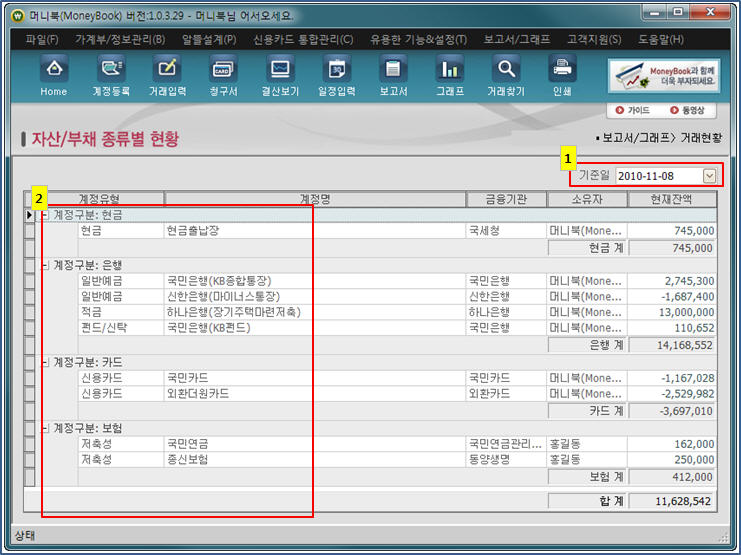Select the 외환더원카드 account cell

(x=314, y=394)
